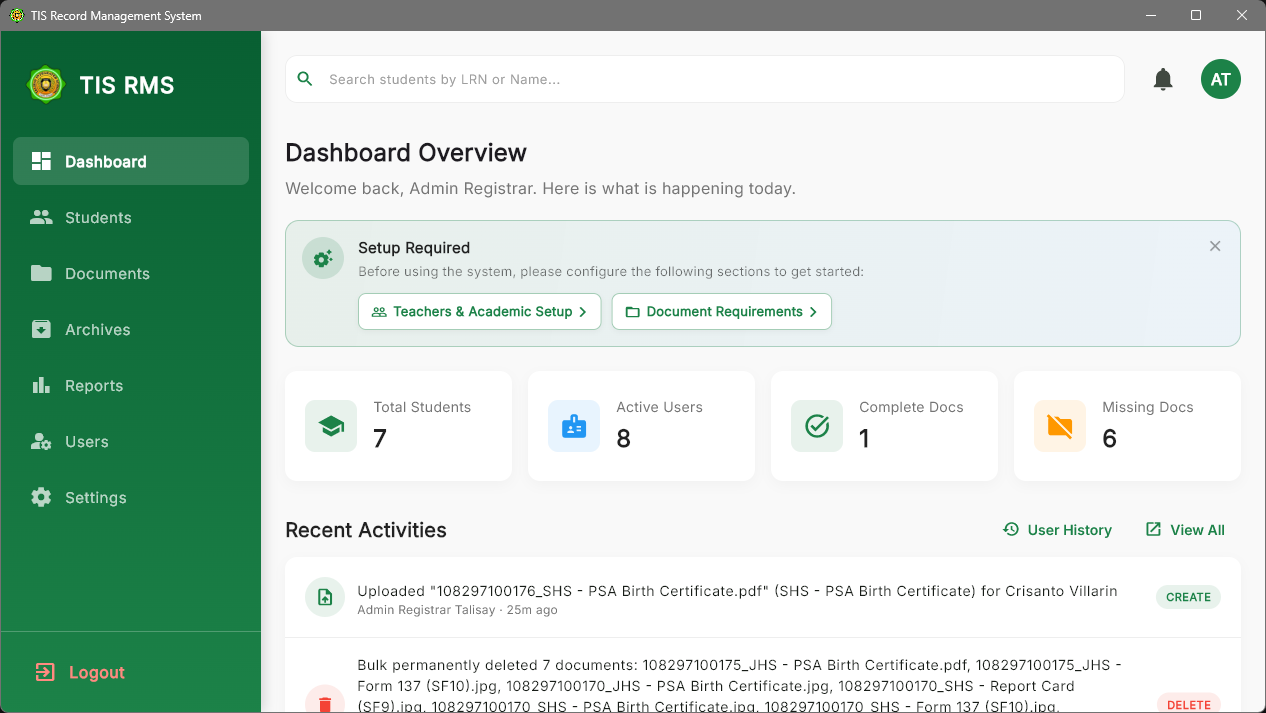Click the Settings gear icon in sidebar
The image size is (1266, 713).
(x=41, y=497)
